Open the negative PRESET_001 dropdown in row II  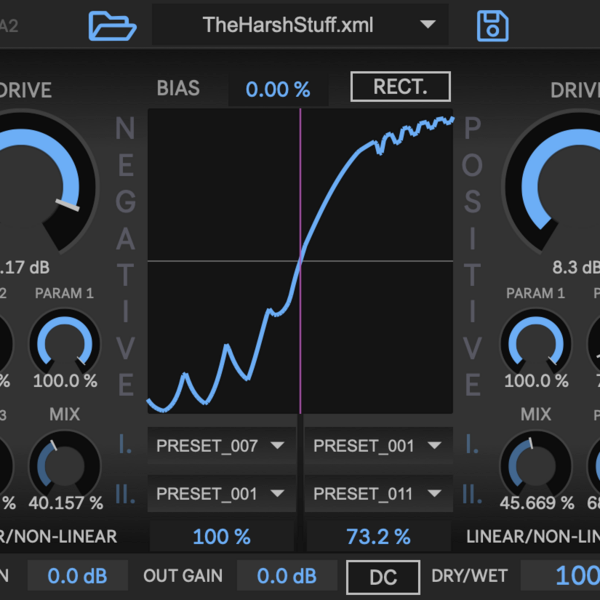pos(221,493)
